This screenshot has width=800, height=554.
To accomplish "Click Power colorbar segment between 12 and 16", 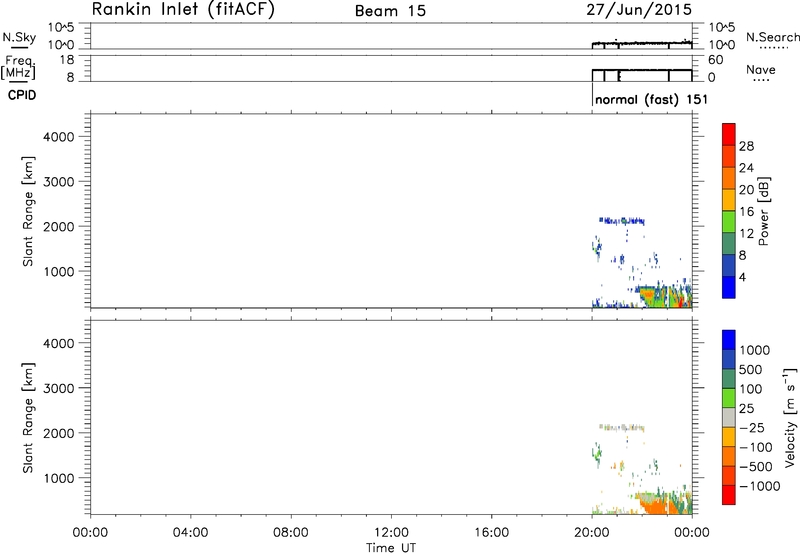I will click(x=729, y=221).
